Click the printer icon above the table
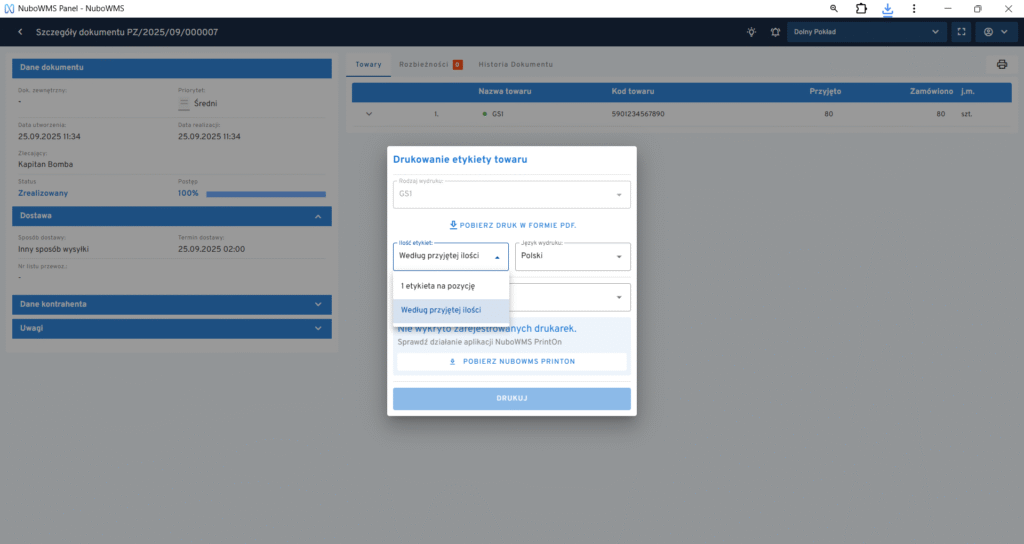1024x544 pixels. 1001,65
